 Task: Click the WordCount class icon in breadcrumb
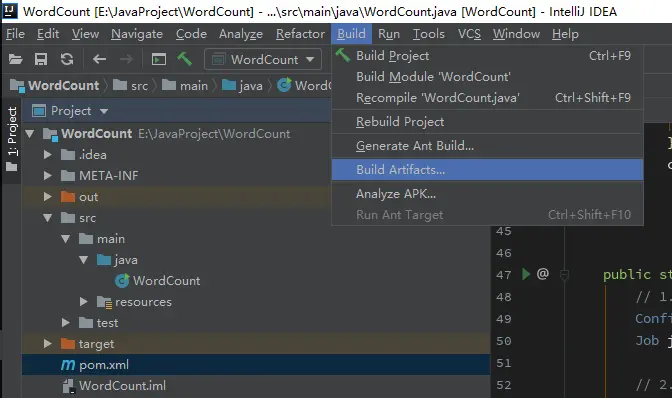284,85
